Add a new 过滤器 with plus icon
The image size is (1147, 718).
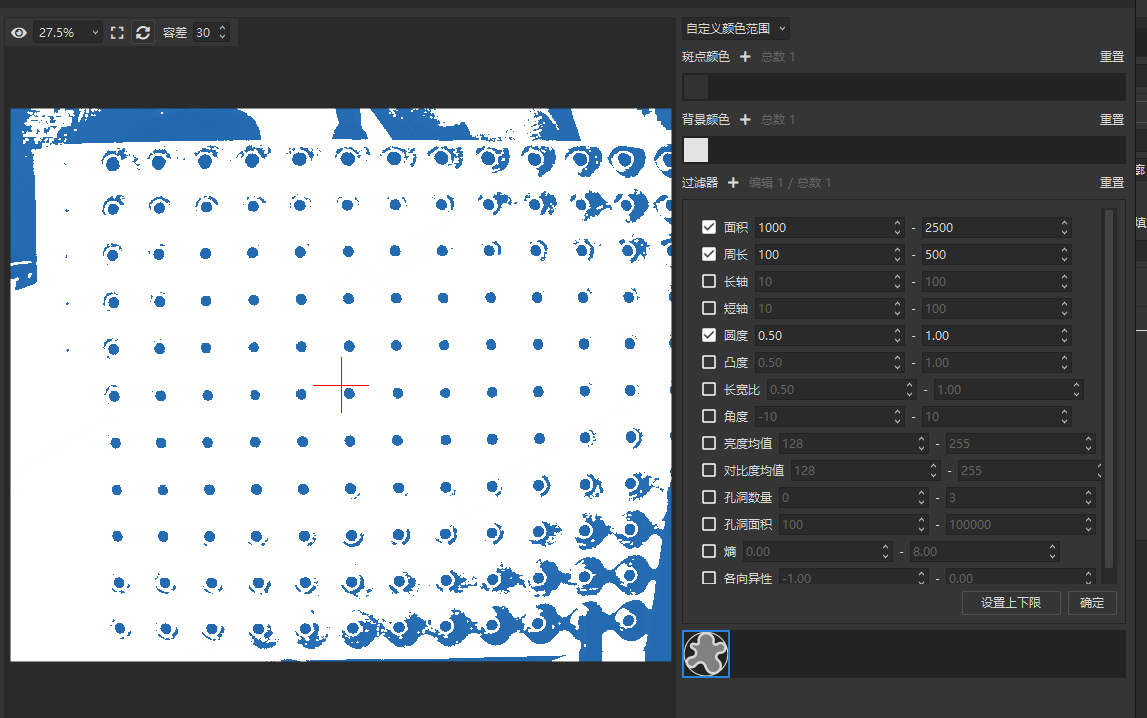pos(733,183)
